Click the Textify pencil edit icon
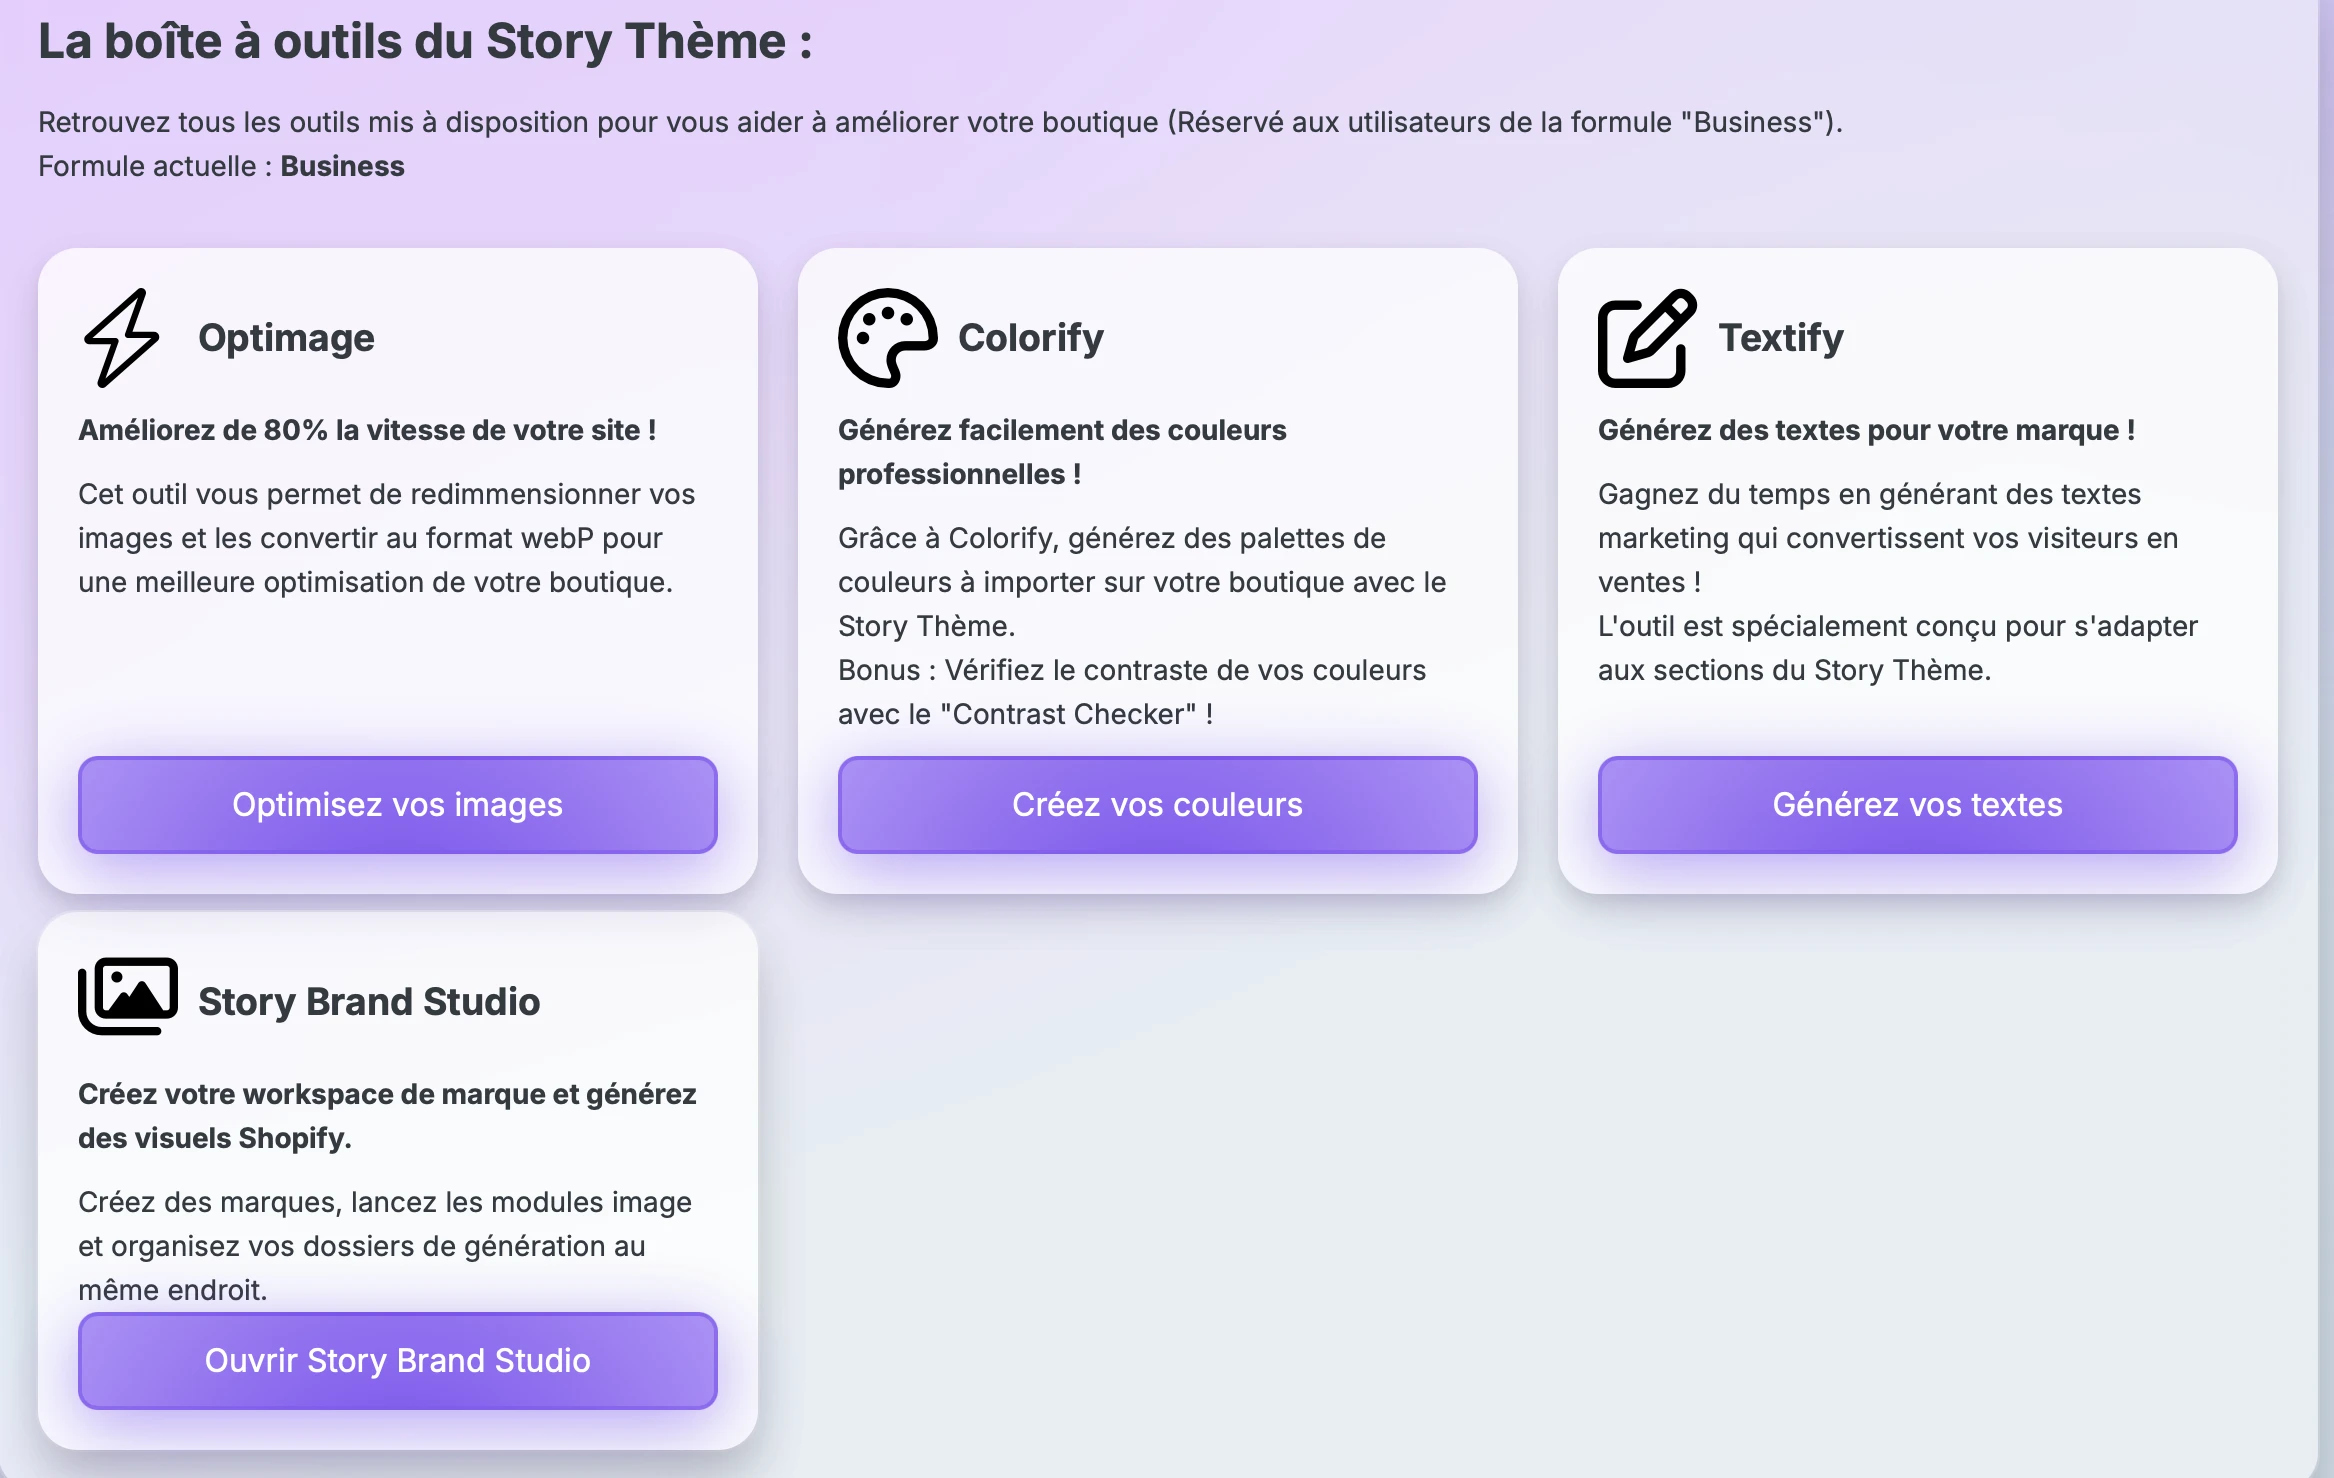Viewport: 2334px width, 1478px height. [1646, 338]
